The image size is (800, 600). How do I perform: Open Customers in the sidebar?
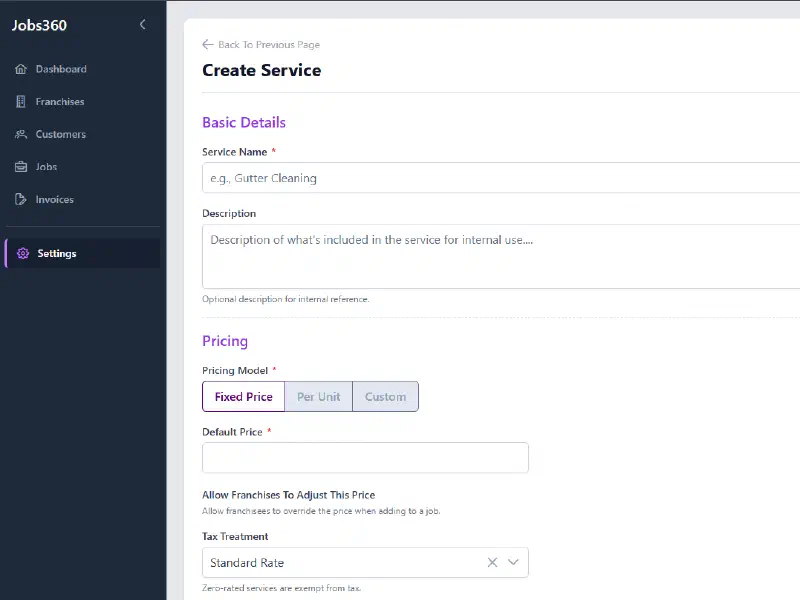click(83, 134)
